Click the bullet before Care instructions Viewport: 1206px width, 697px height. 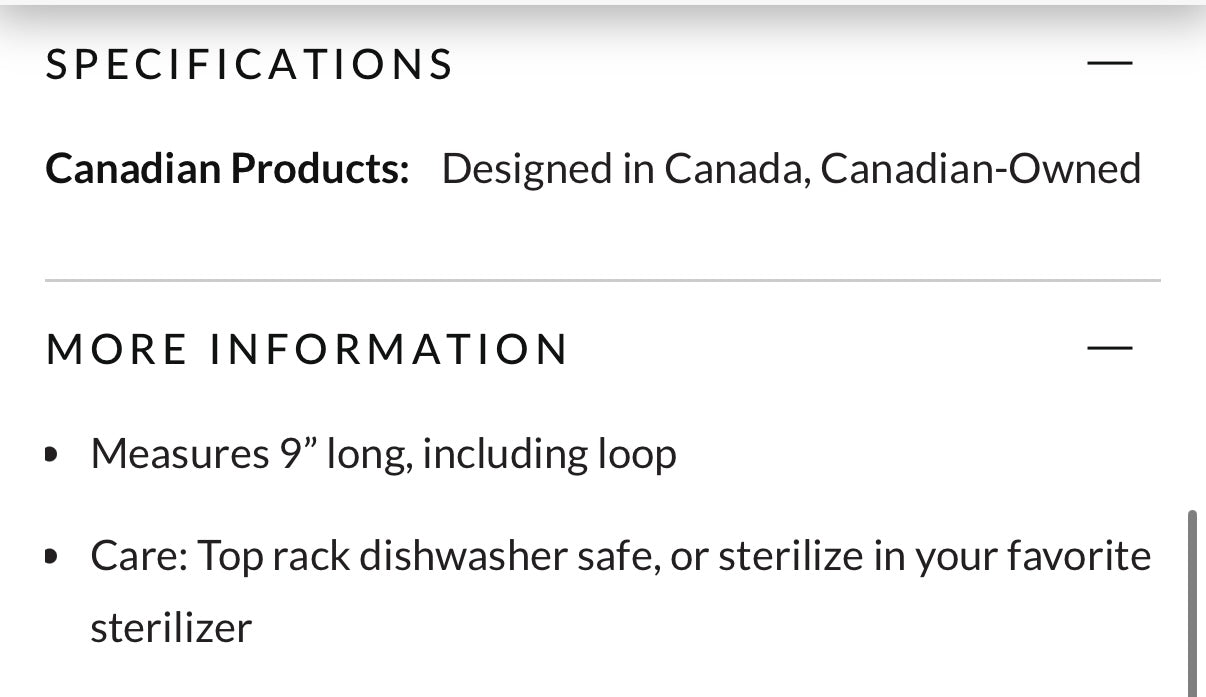[51, 556]
